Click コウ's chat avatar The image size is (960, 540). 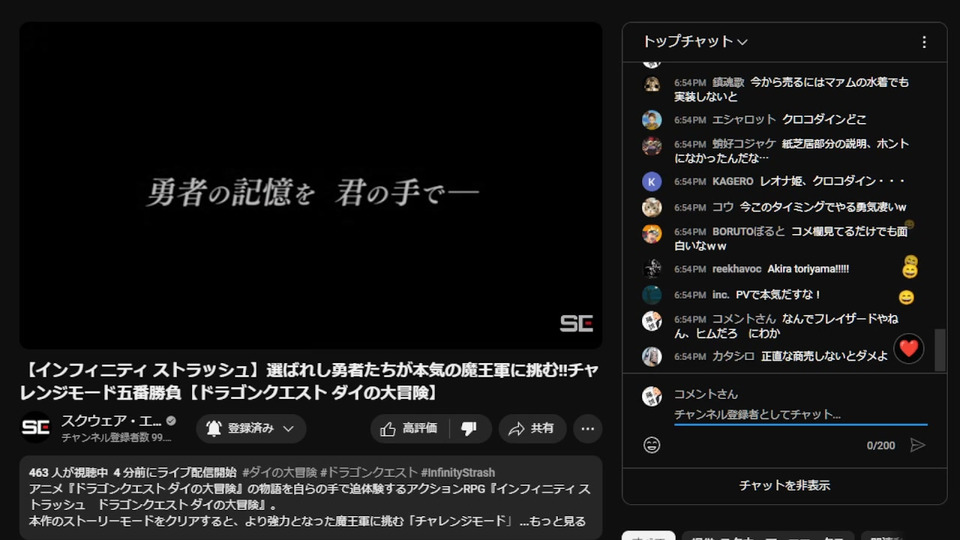click(x=651, y=208)
